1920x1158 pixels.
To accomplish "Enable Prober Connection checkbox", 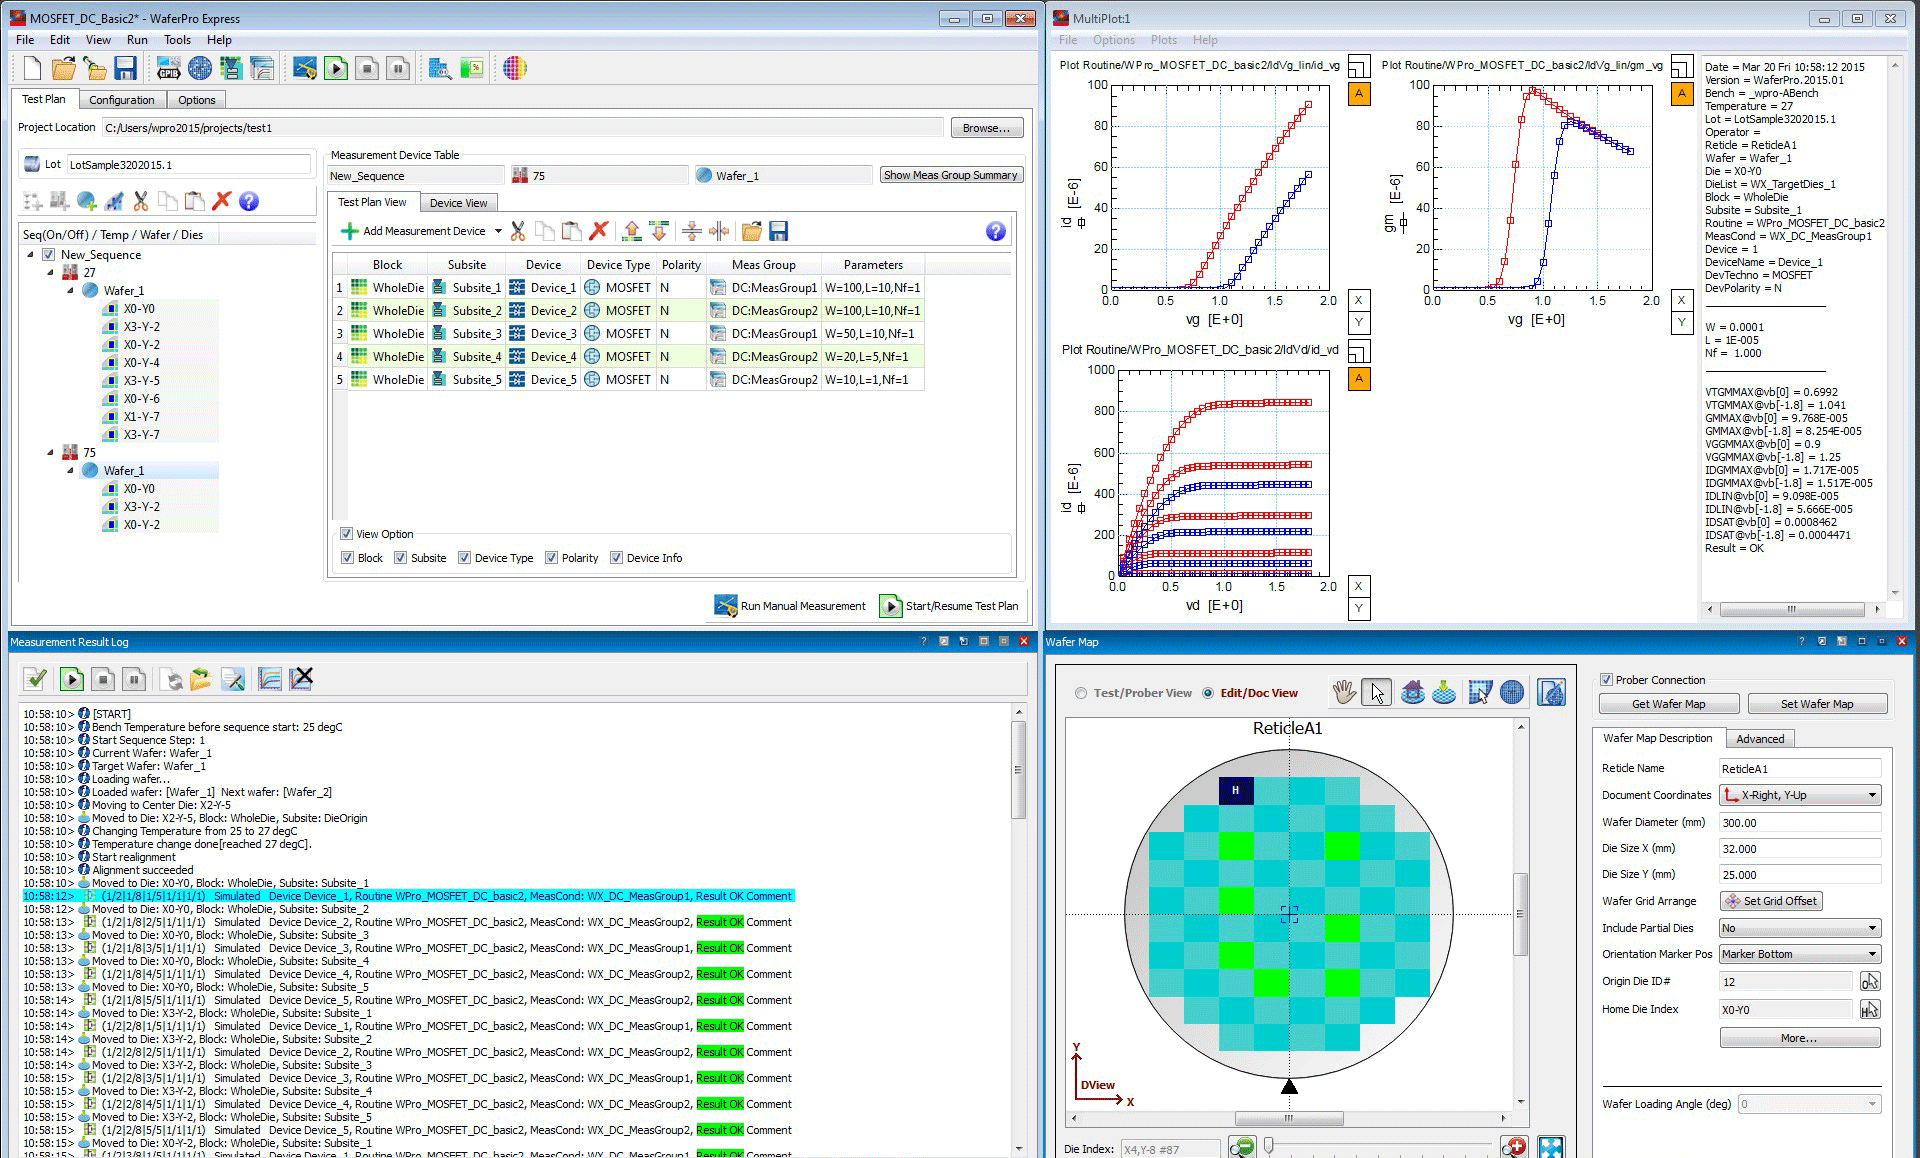I will pyautogui.click(x=1605, y=679).
